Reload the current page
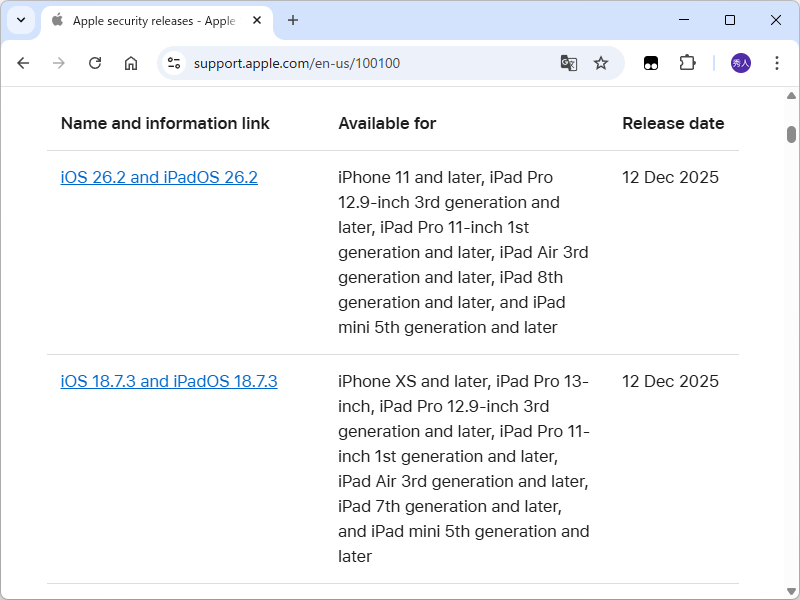 pos(95,62)
